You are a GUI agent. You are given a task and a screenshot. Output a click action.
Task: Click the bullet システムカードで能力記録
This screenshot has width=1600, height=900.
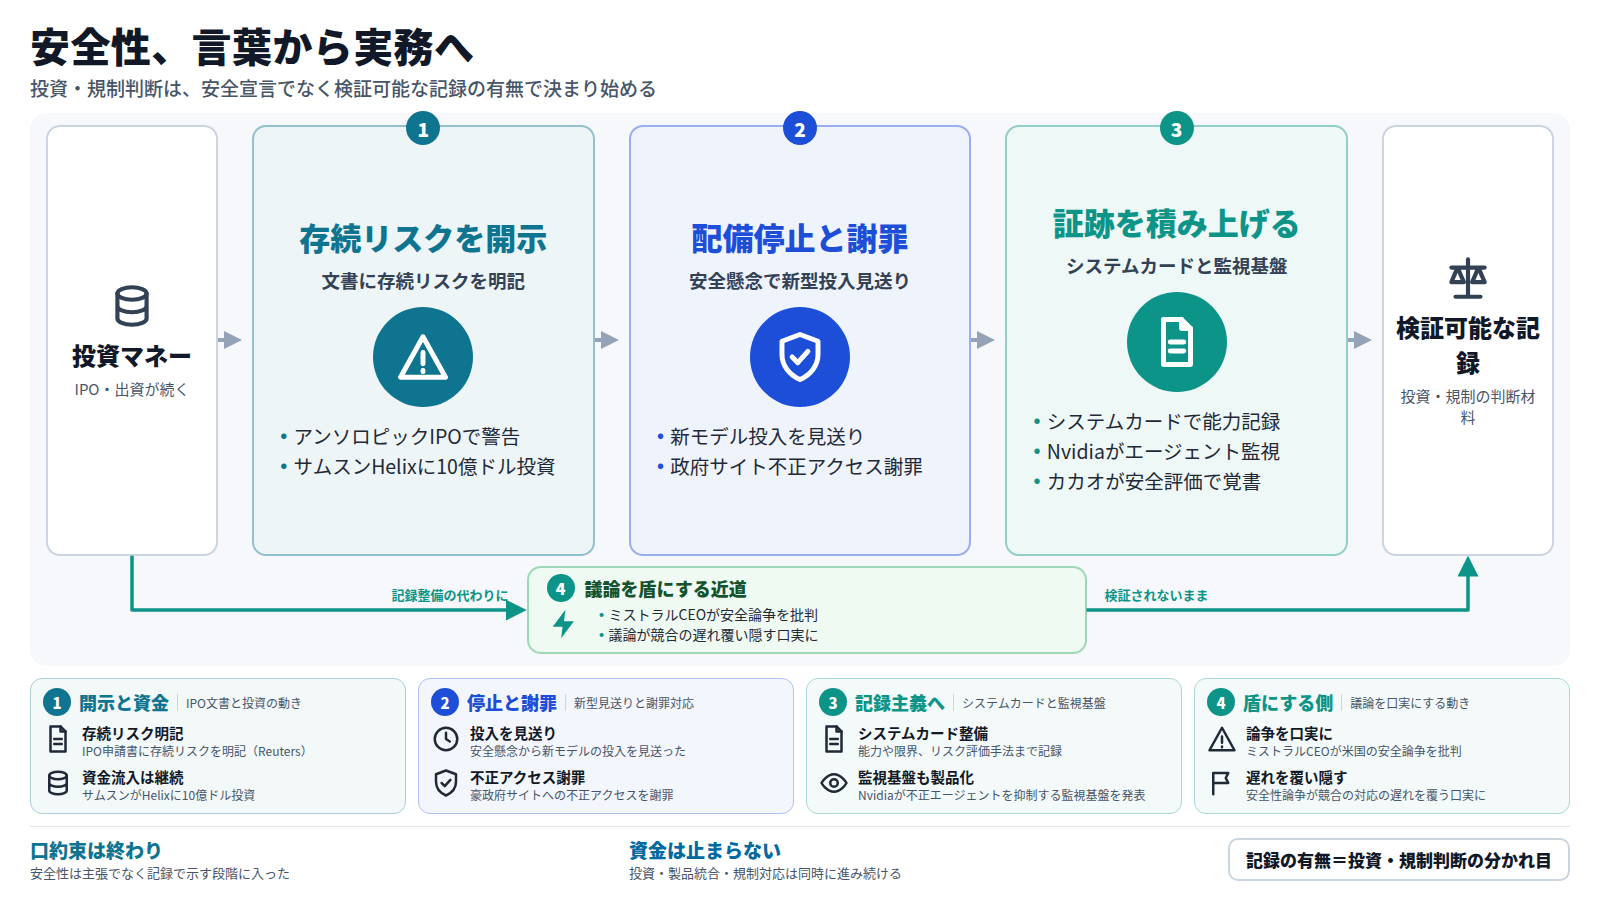coord(1164,422)
